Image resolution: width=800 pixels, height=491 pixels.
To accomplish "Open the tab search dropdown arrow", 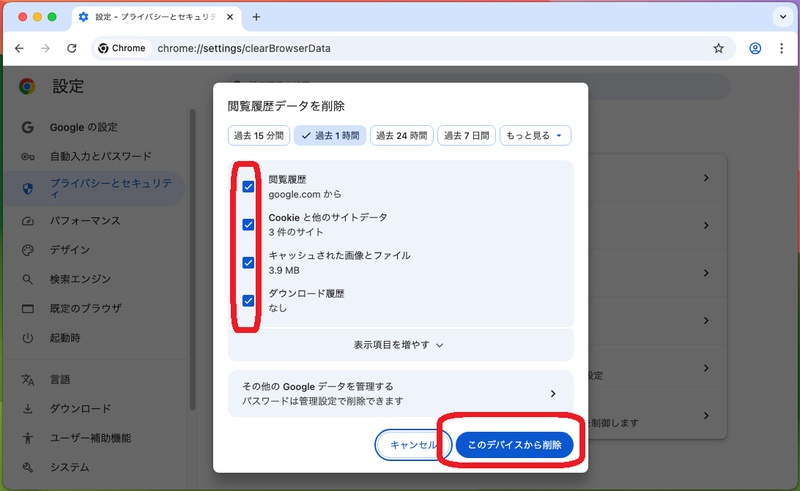I will (x=783, y=17).
